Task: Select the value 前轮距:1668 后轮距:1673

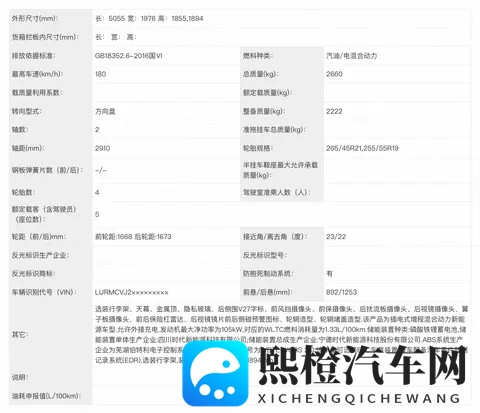Action: click(x=133, y=237)
